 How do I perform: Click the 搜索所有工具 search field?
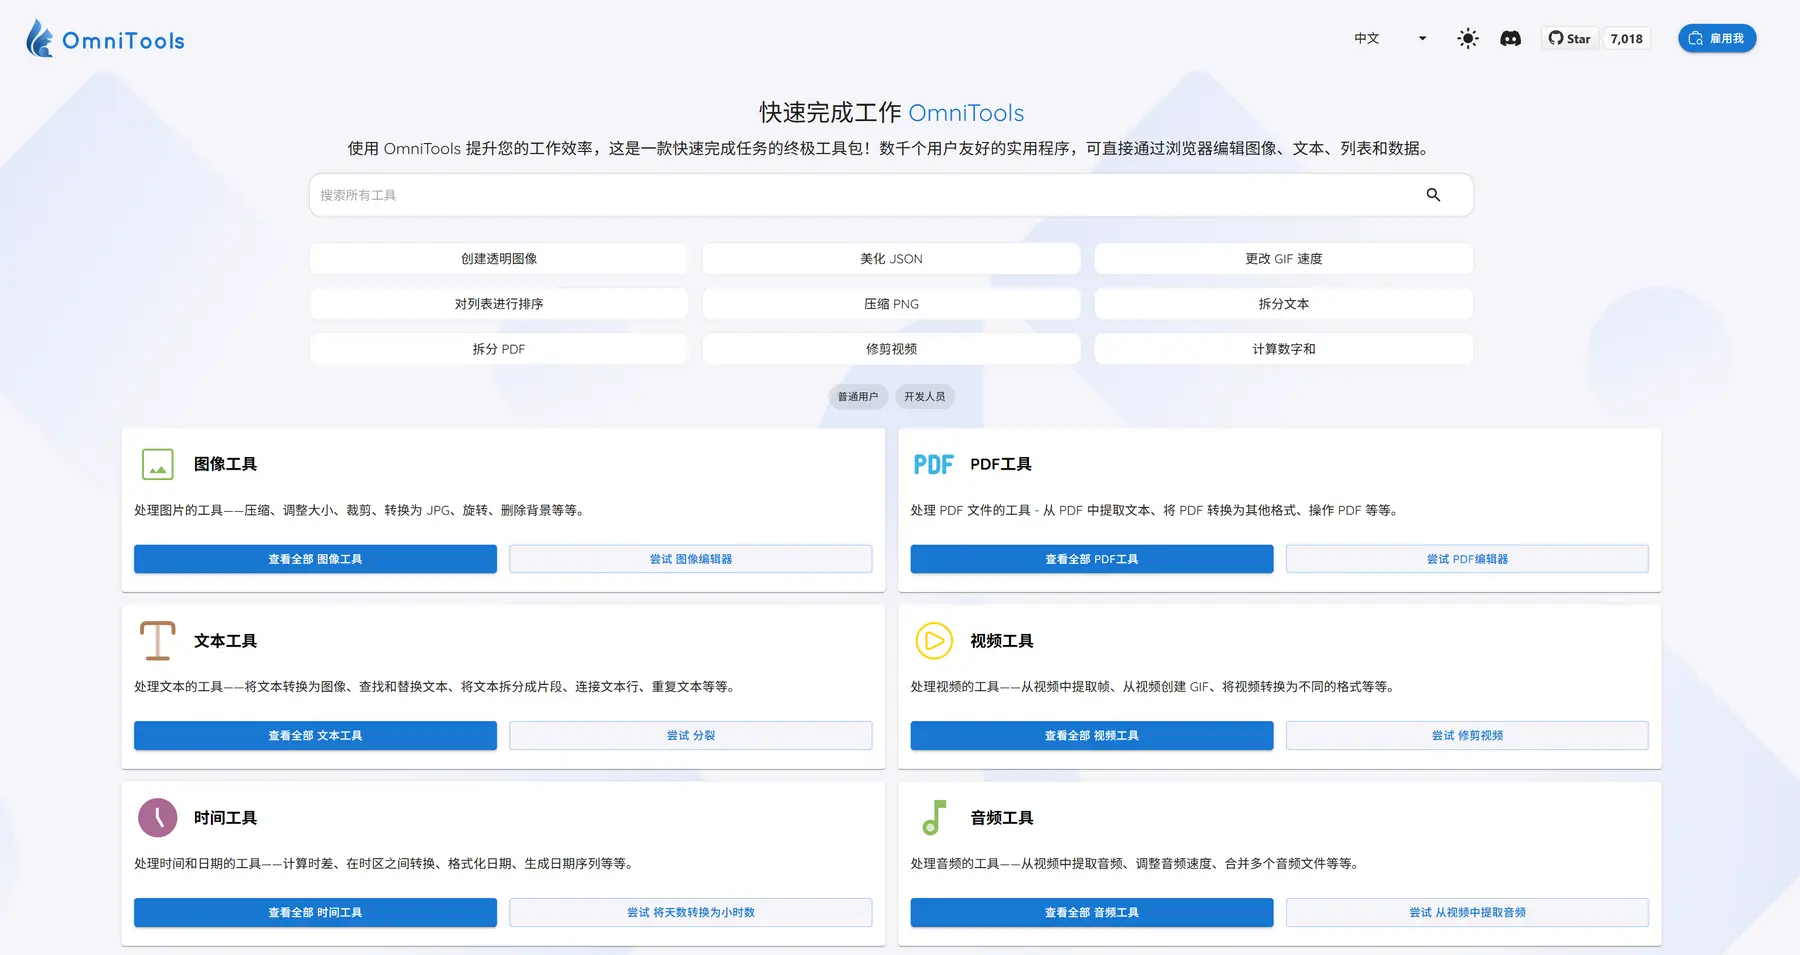pos(860,195)
